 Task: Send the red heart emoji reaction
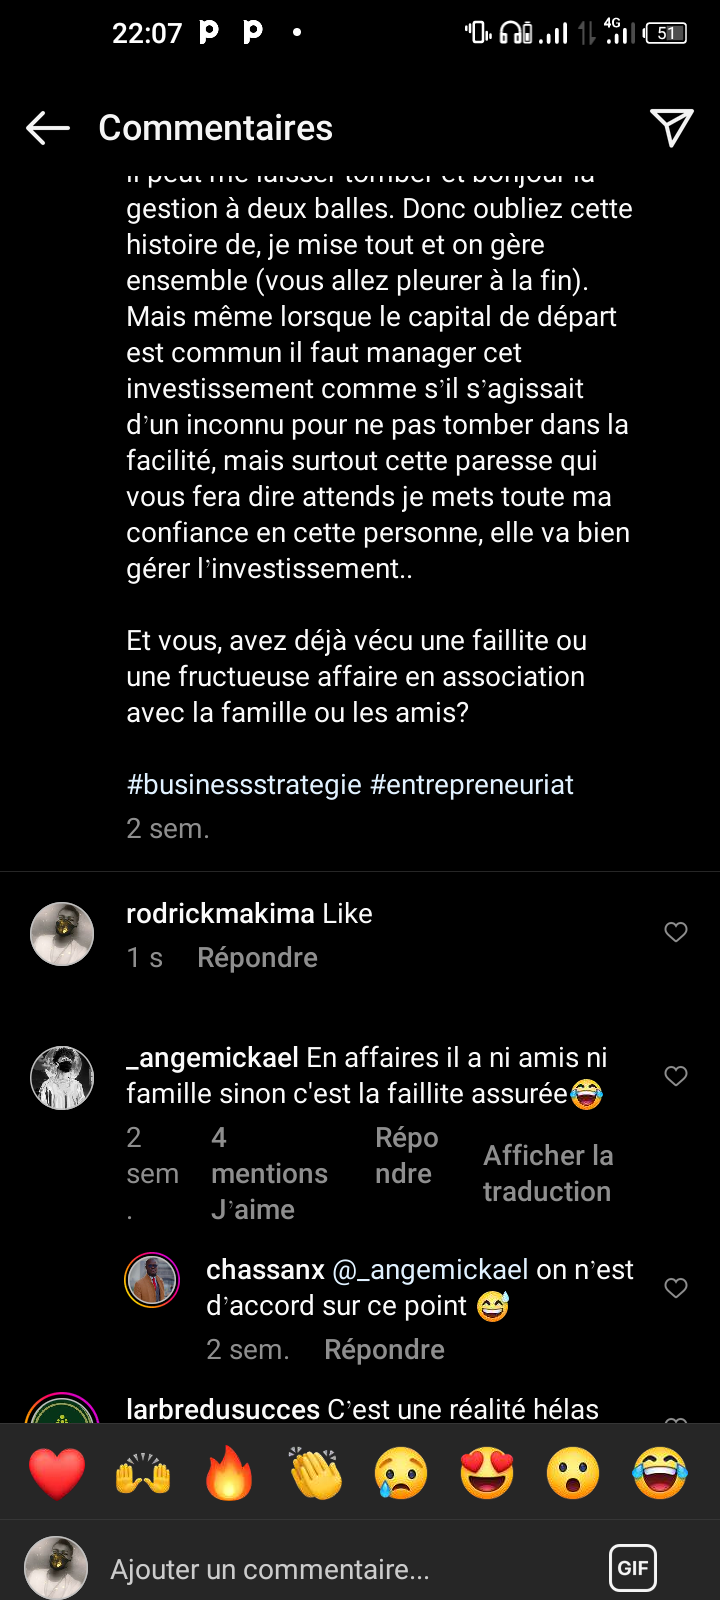click(x=57, y=1473)
